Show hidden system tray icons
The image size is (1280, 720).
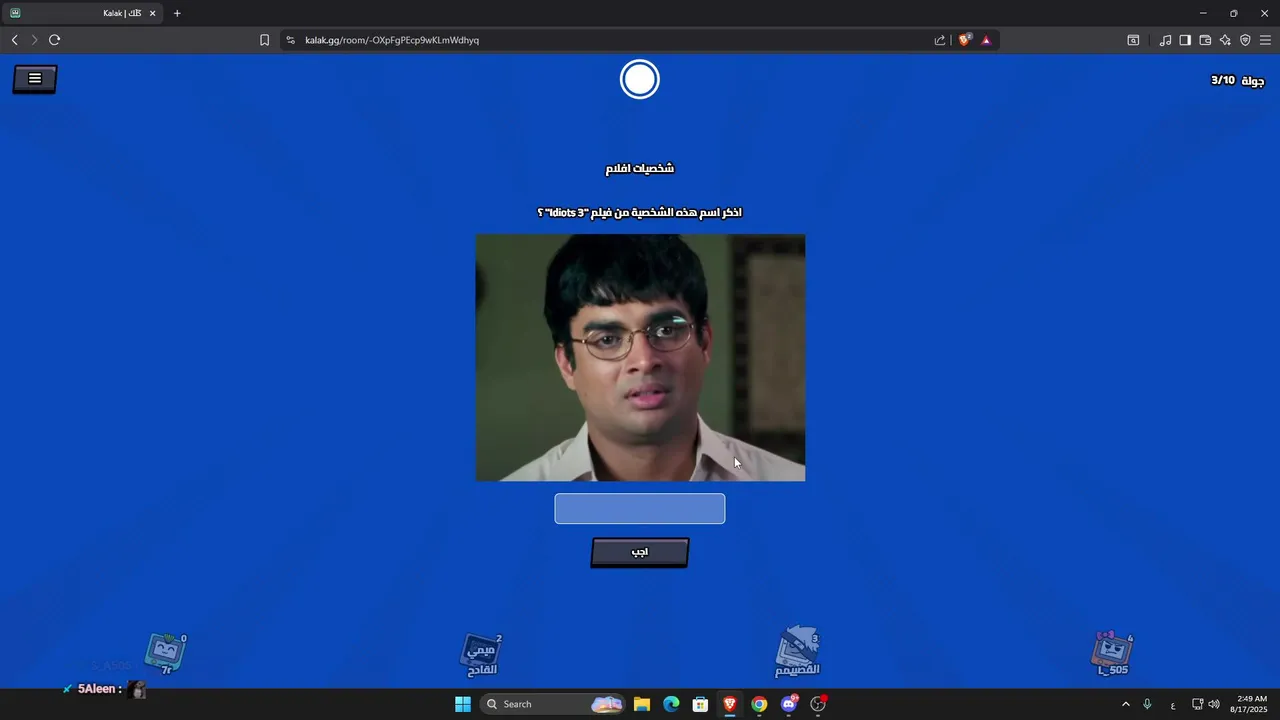(x=1125, y=704)
